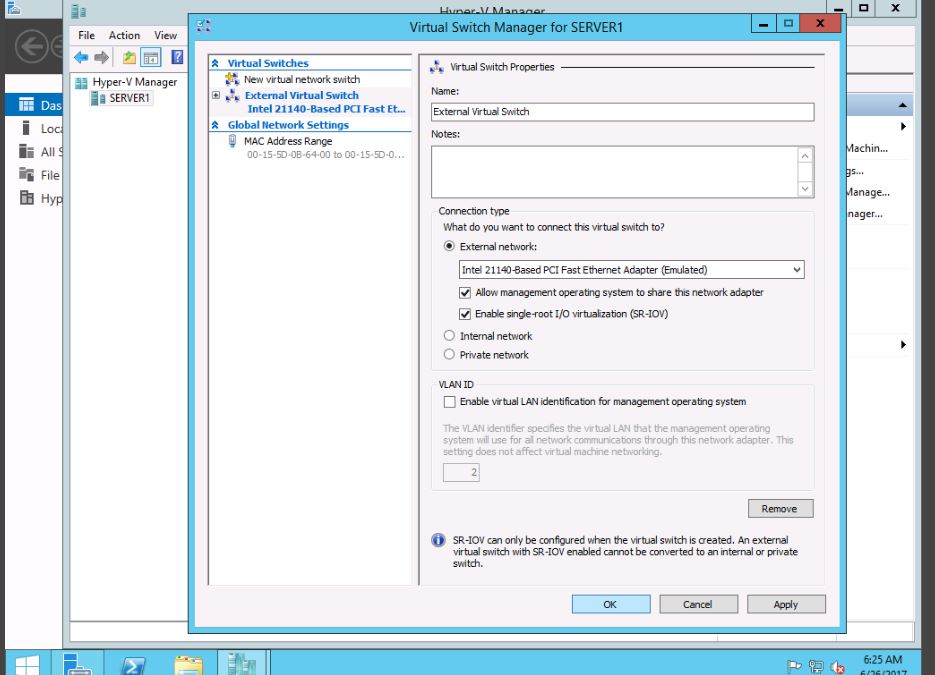The height and width of the screenshot is (675, 935).
Task: Click the Dashboard icon in Server Manager sidebar
Action: point(26,105)
